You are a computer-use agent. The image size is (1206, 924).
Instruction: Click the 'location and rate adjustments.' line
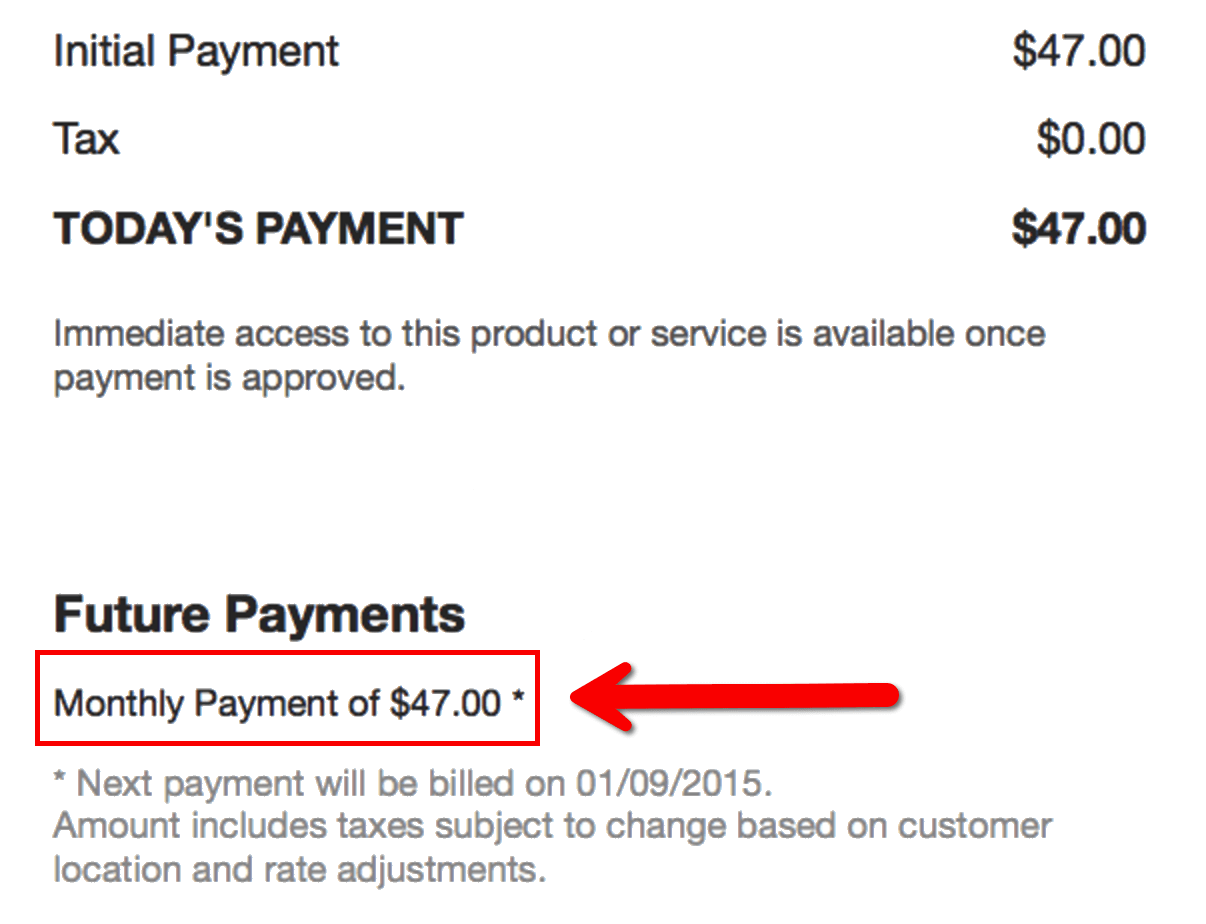[x=299, y=870]
